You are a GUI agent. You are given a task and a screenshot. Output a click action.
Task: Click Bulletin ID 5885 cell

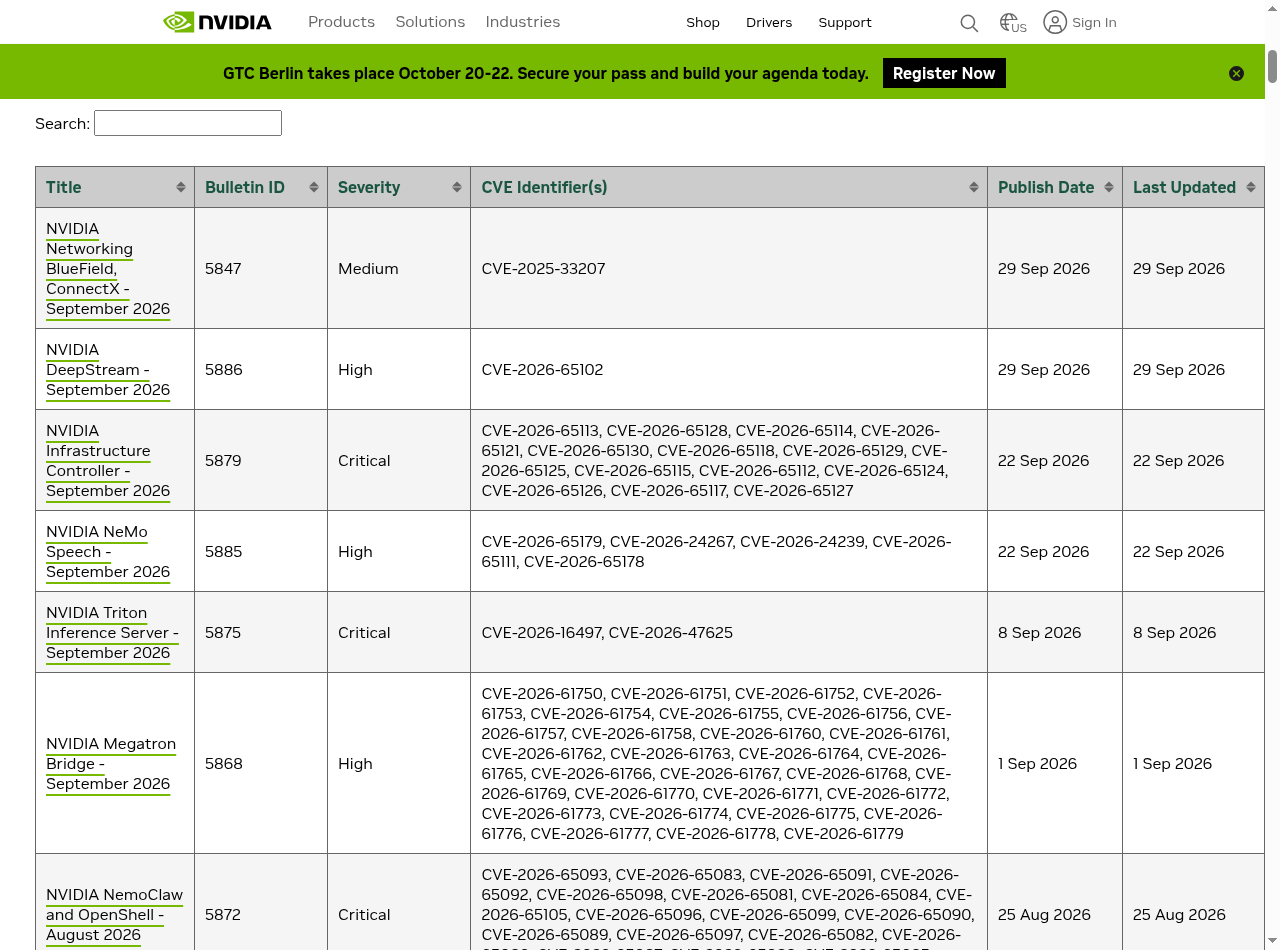pos(261,551)
